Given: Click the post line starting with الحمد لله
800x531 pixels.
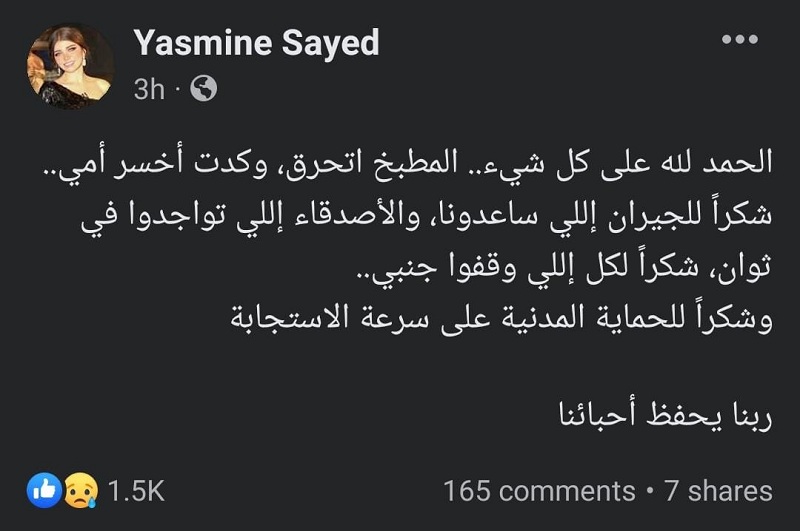Looking at the screenshot, I should (407, 163).
